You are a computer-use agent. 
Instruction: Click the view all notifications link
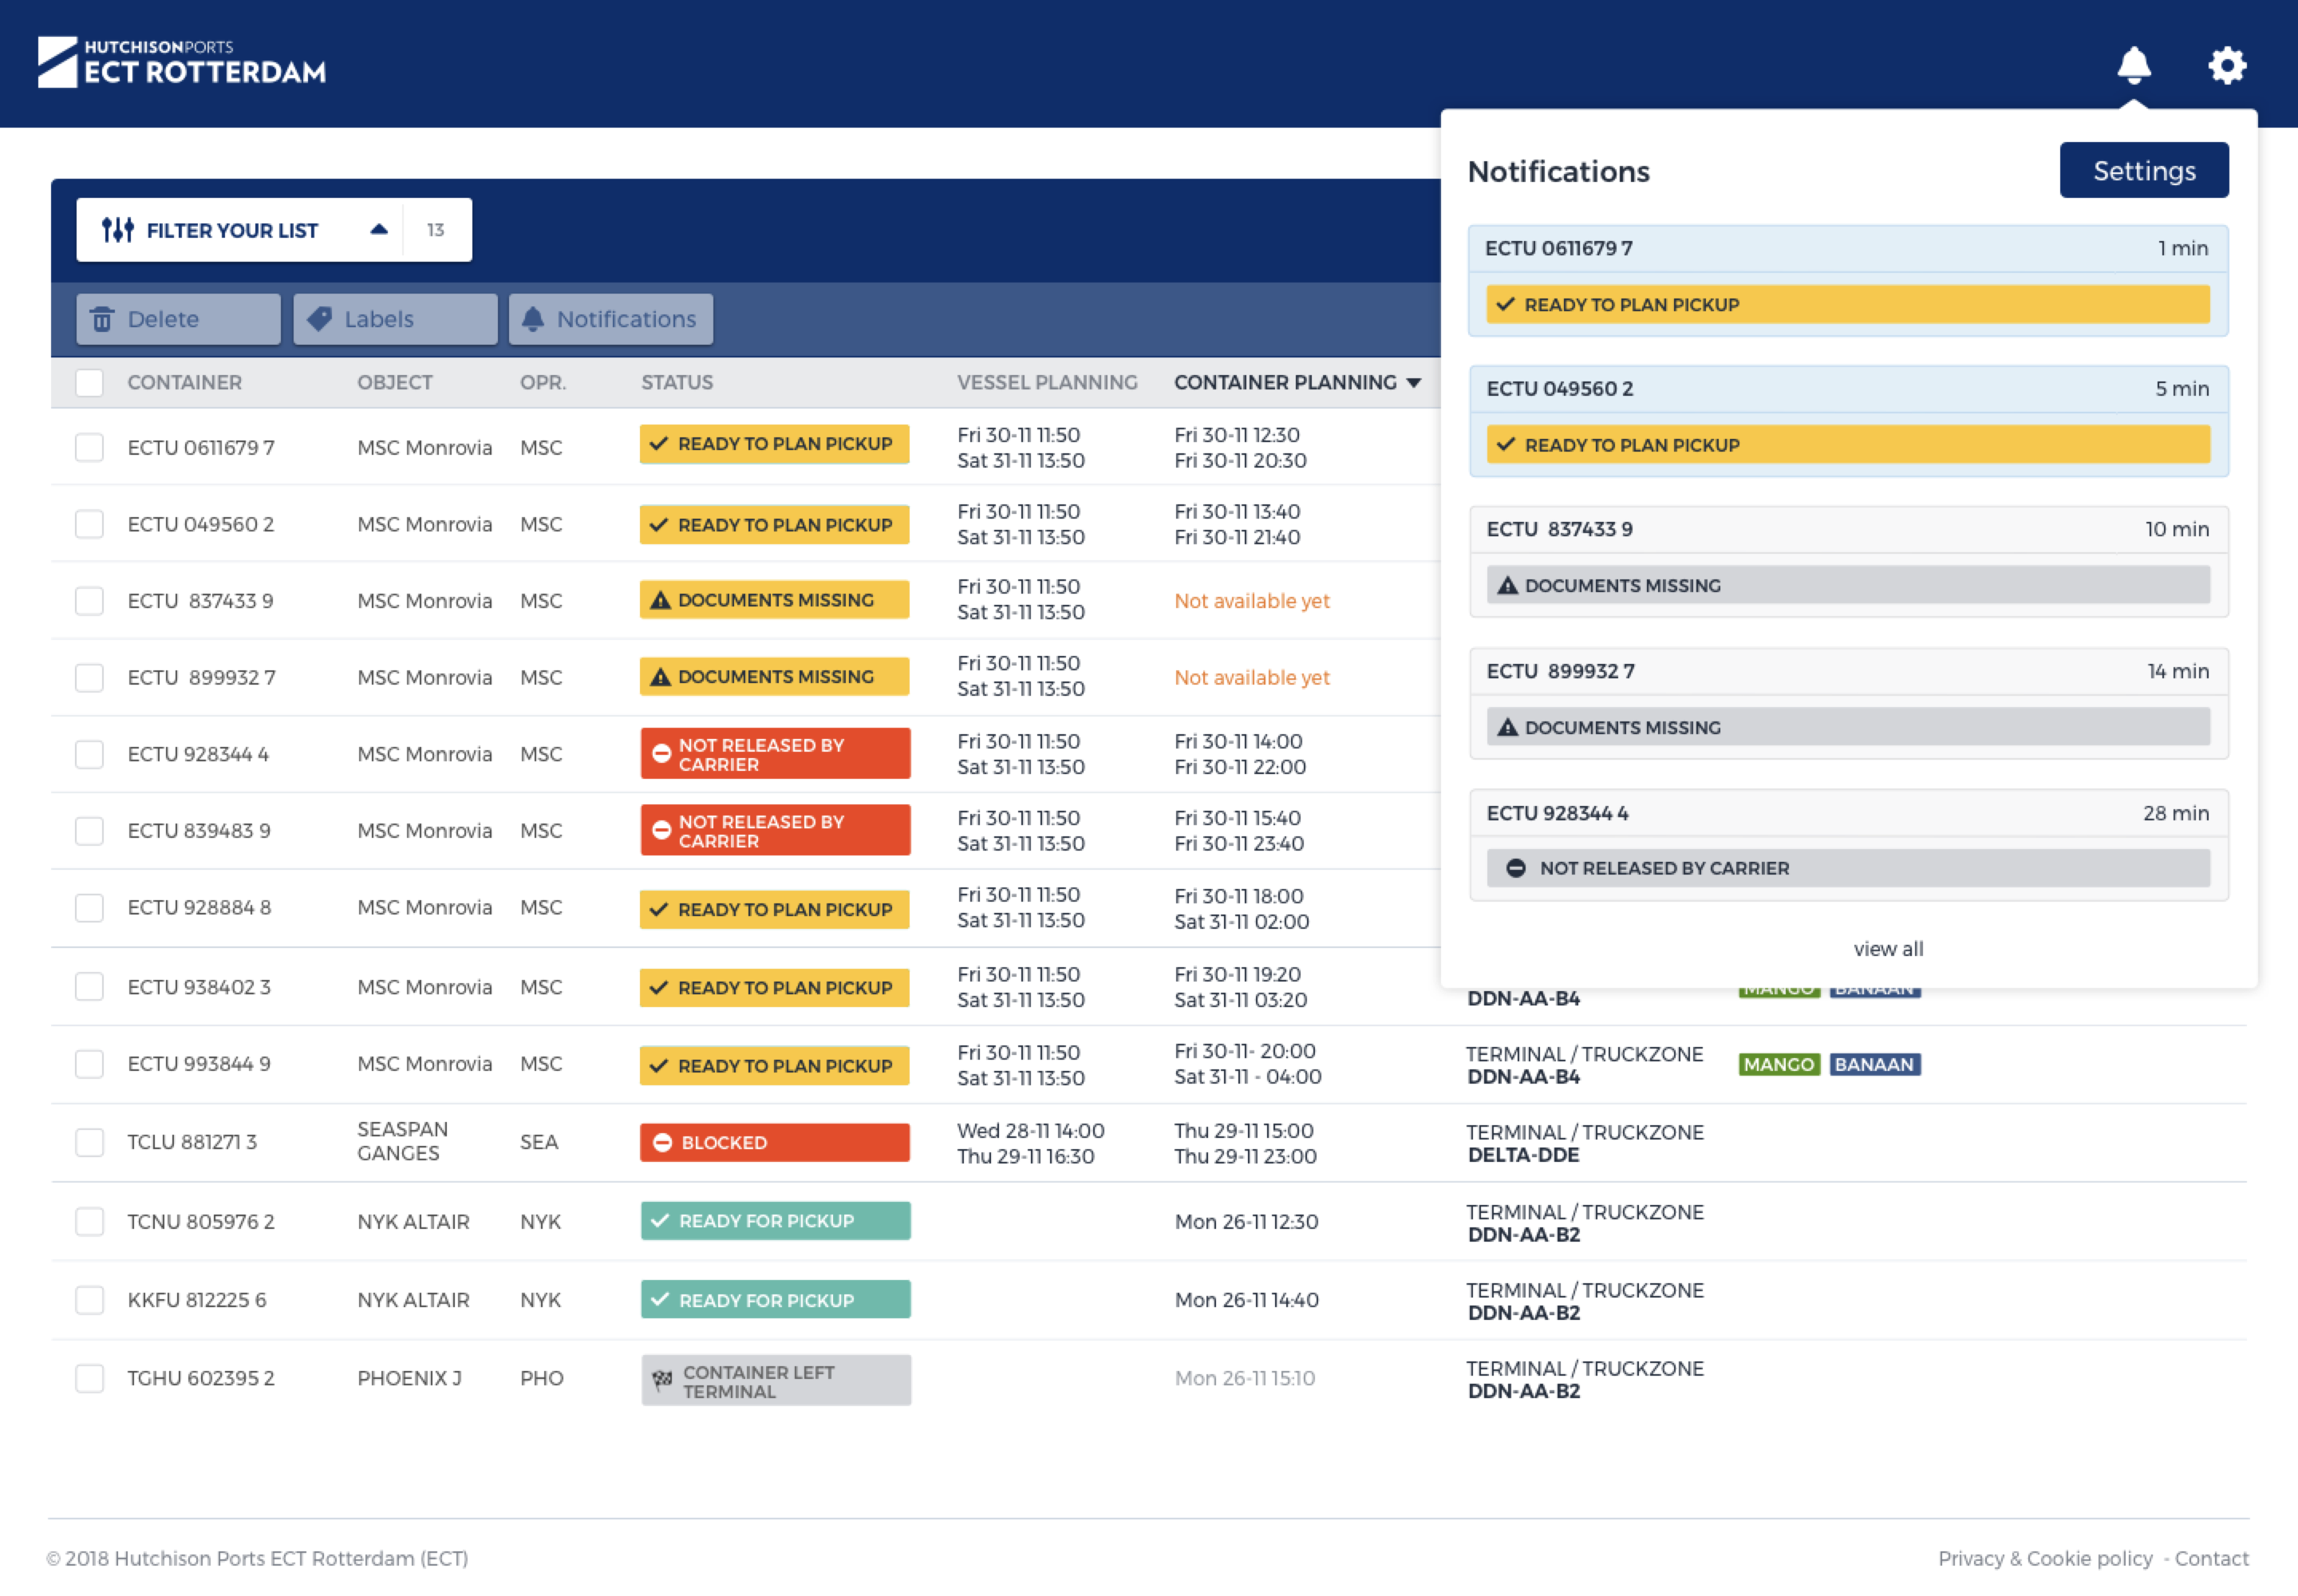tap(1887, 948)
